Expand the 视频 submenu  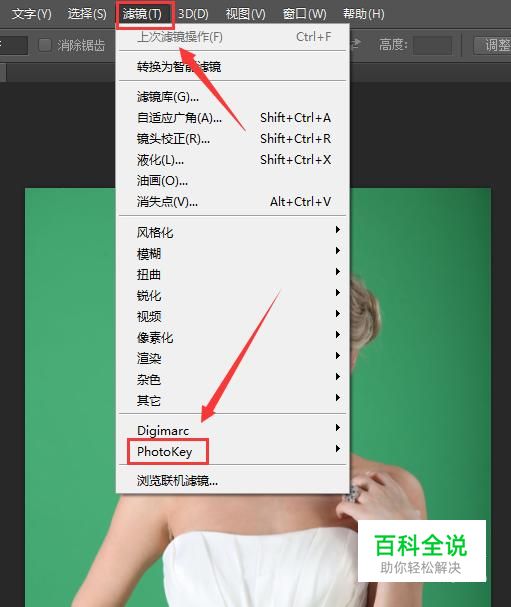click(x=233, y=316)
